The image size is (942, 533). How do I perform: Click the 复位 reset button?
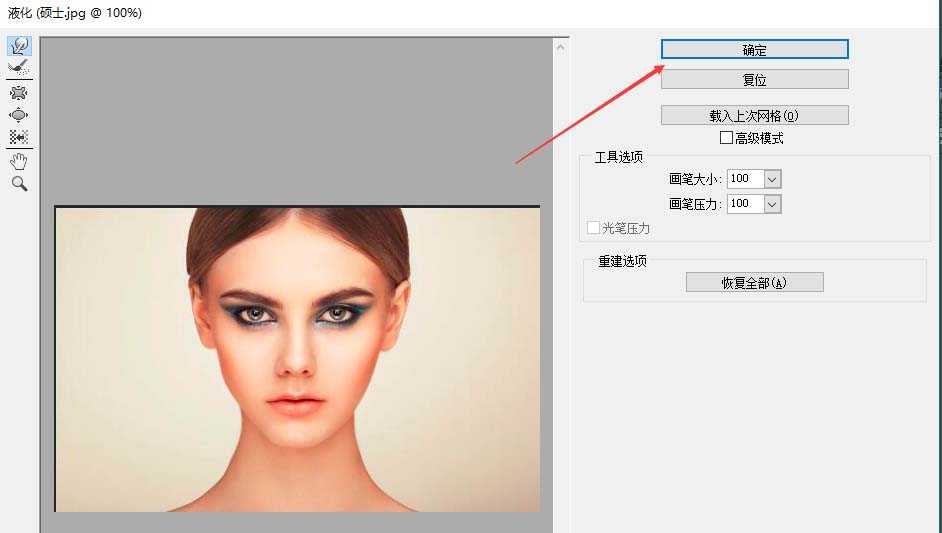(755, 79)
